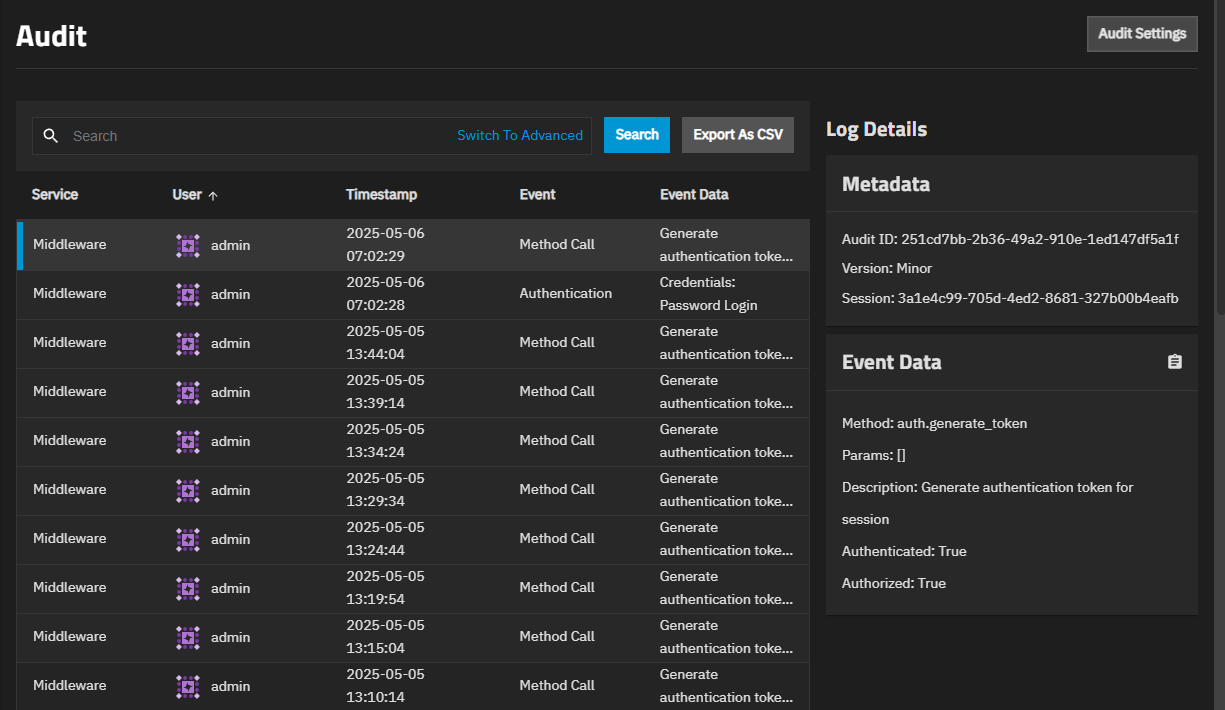Click admin avatar in the 13:39:14 row

coord(187,392)
